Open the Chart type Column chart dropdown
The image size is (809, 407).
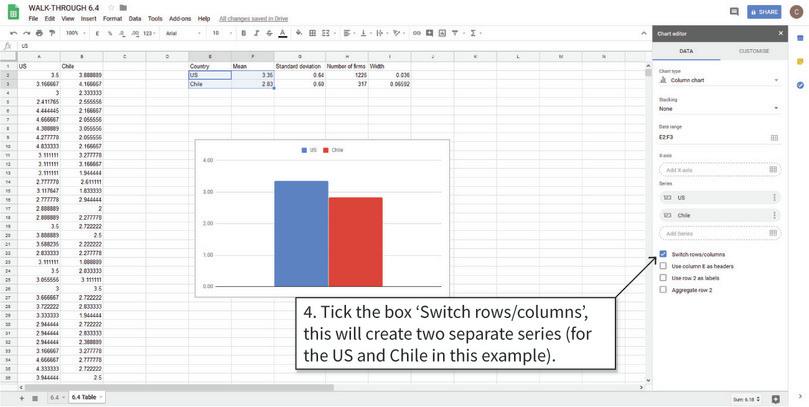pyautogui.click(x=719, y=80)
